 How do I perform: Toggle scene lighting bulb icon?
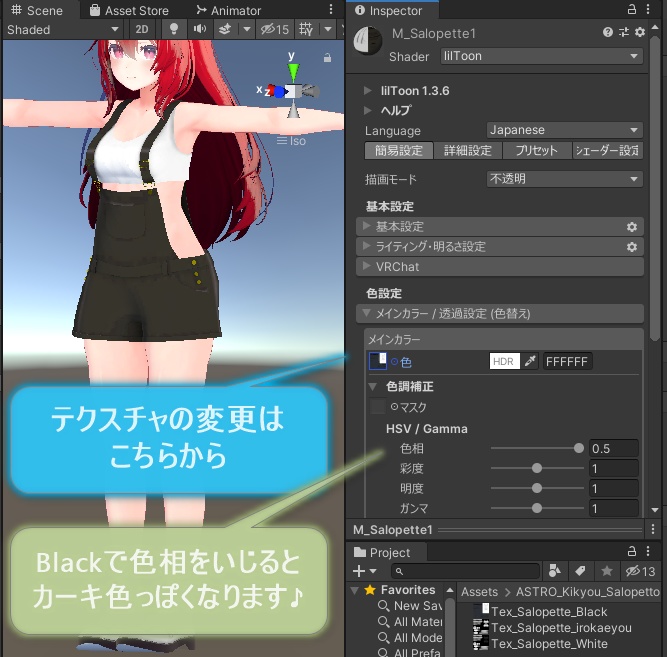(174, 29)
